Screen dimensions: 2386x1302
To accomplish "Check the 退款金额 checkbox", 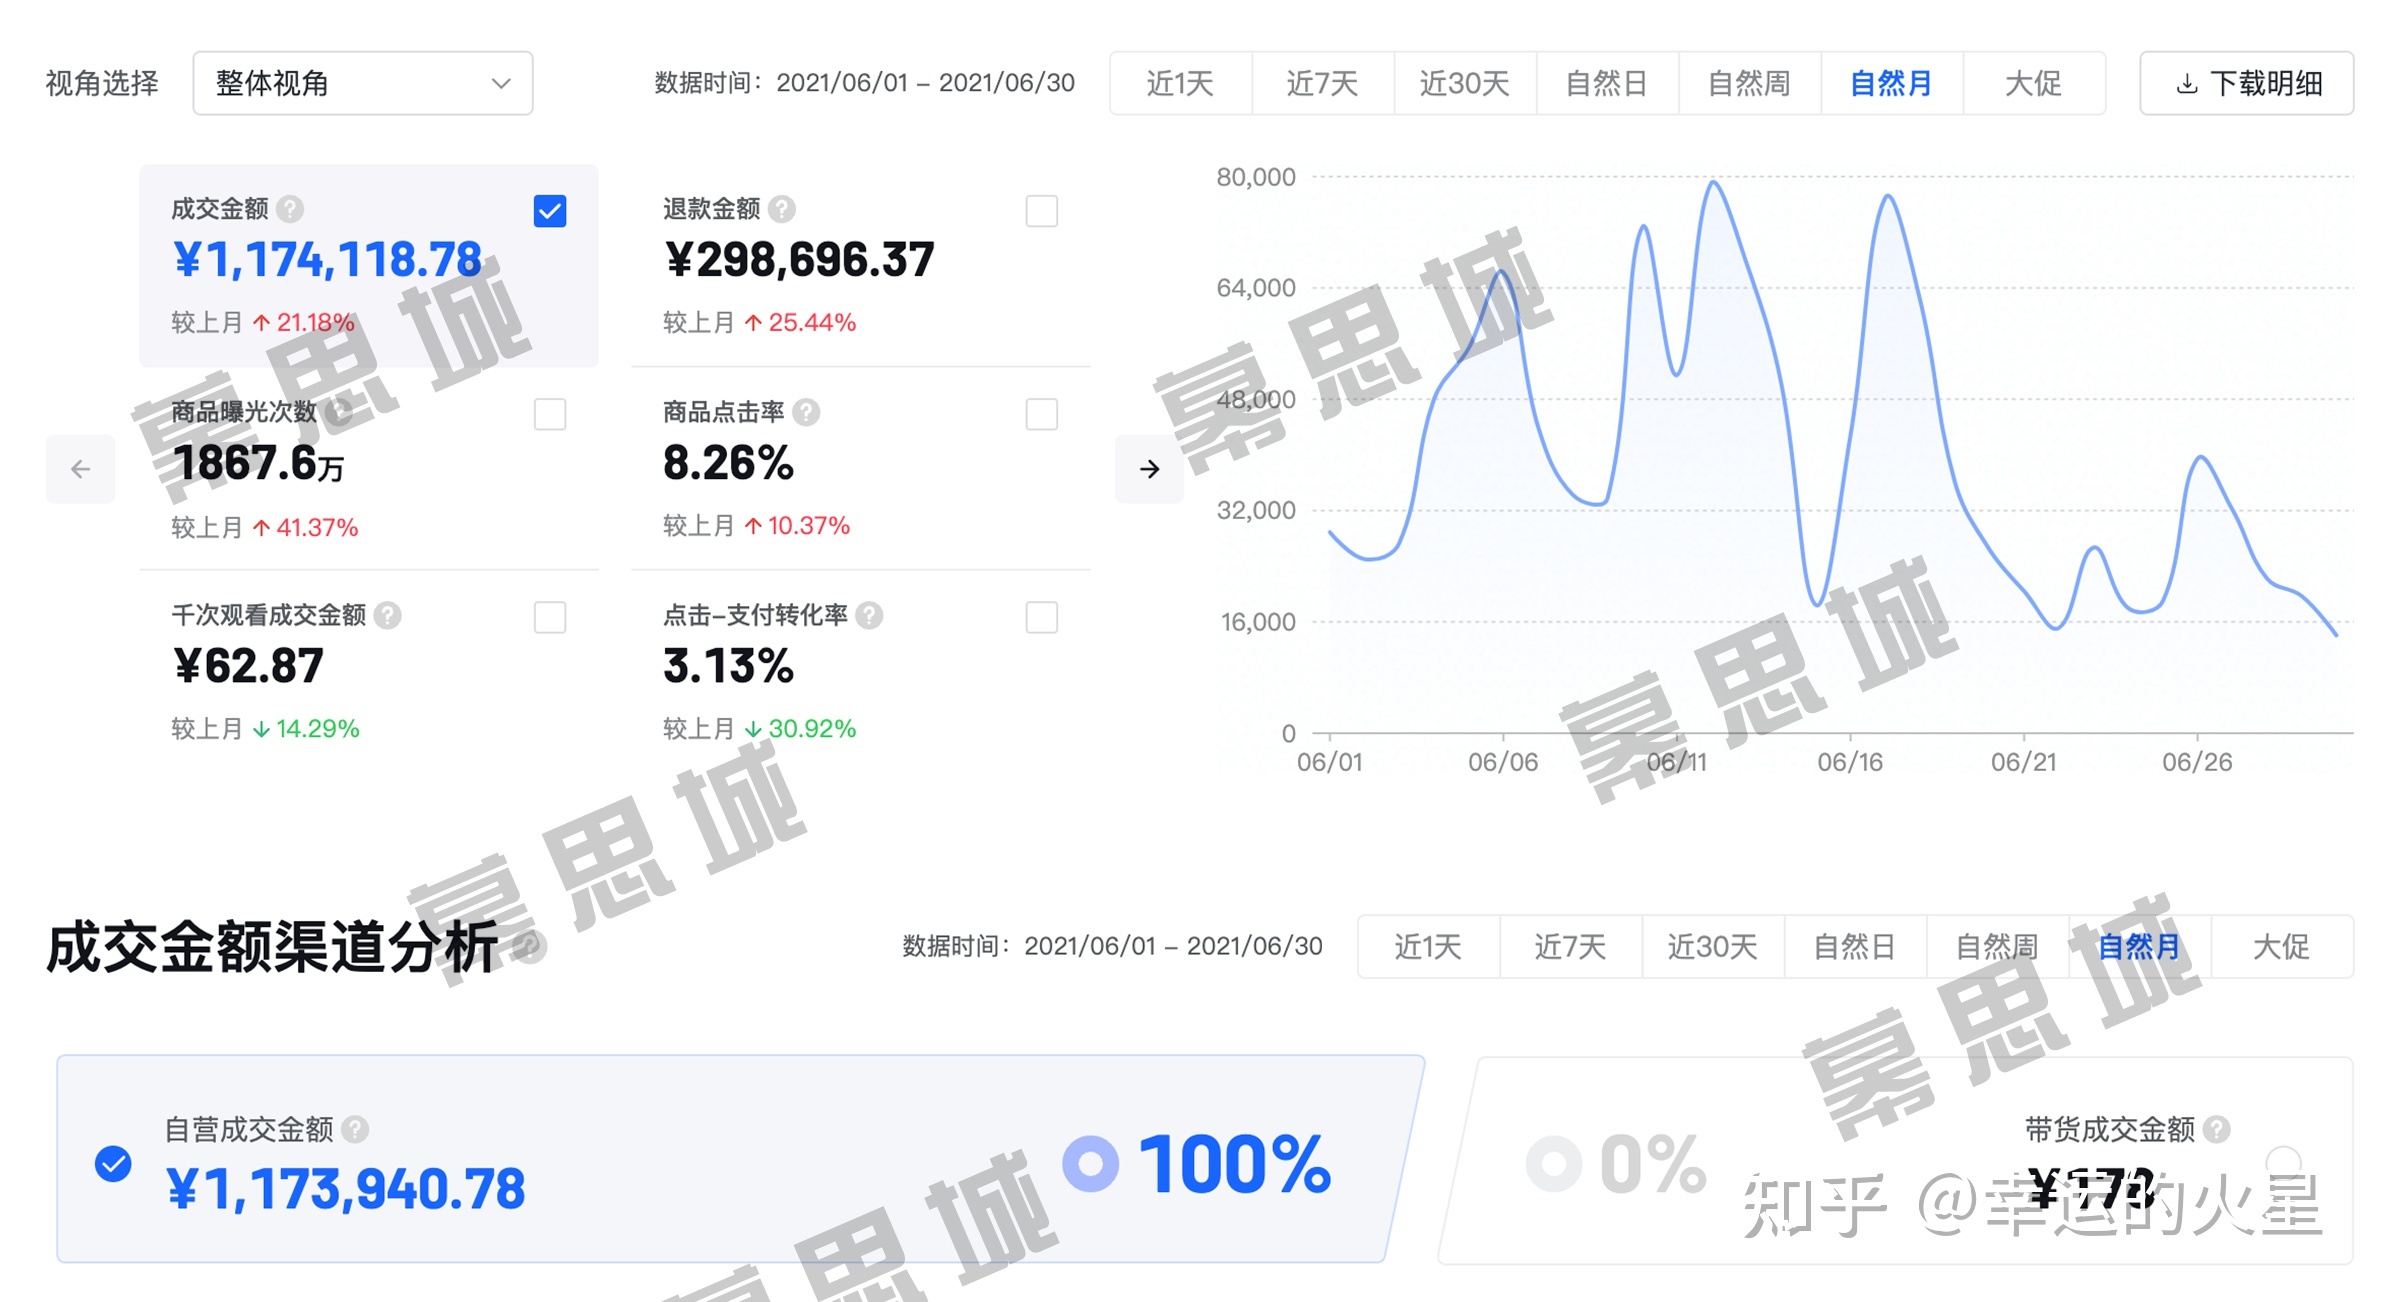I will click(1042, 211).
